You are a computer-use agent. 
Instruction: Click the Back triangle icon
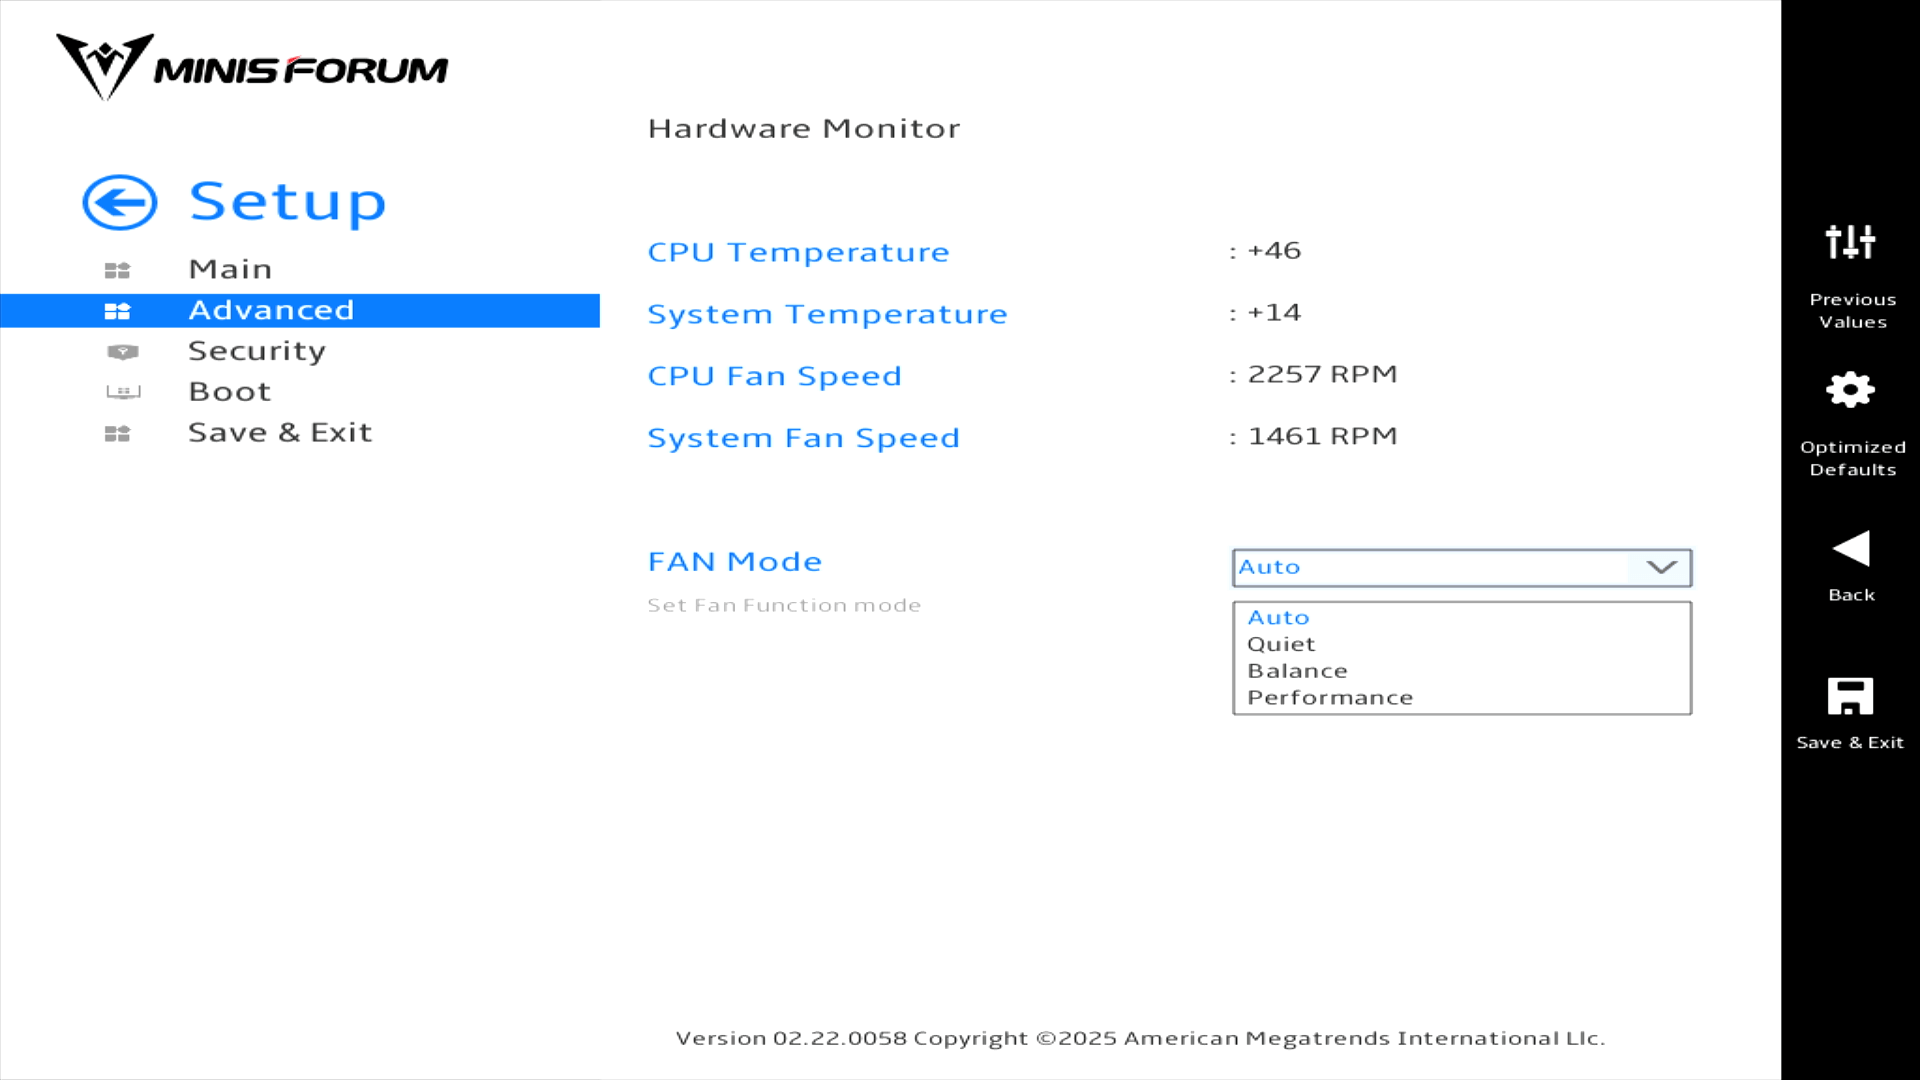(1850, 548)
